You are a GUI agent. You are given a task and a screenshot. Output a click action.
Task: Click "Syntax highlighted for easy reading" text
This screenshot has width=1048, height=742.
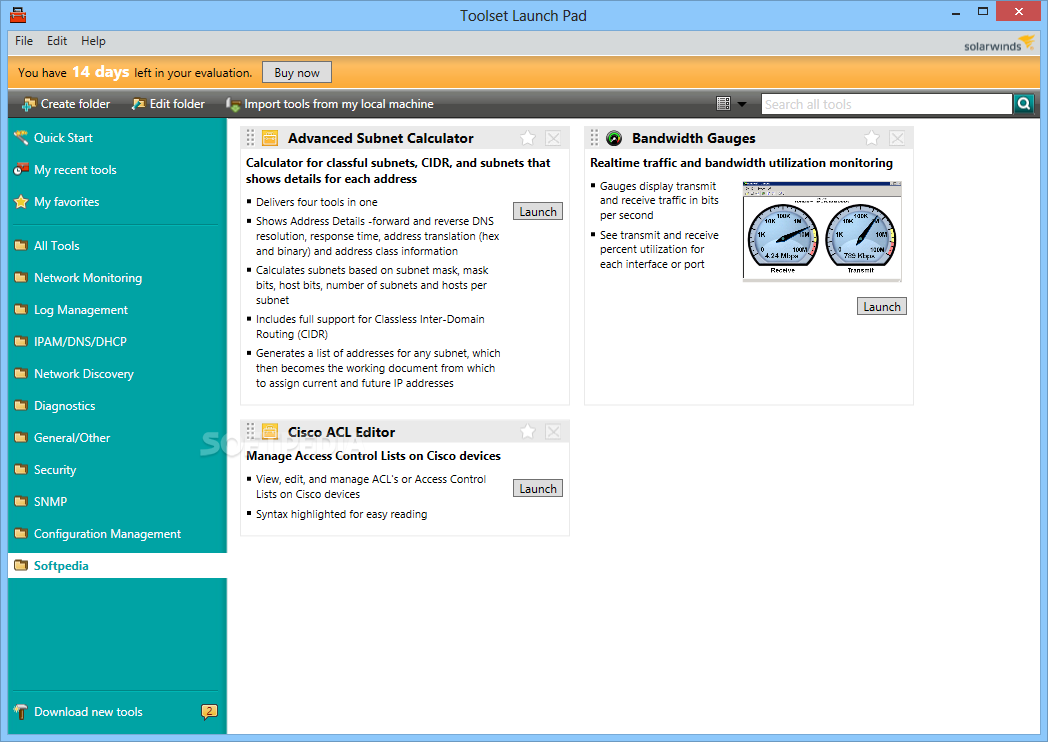tap(342, 514)
